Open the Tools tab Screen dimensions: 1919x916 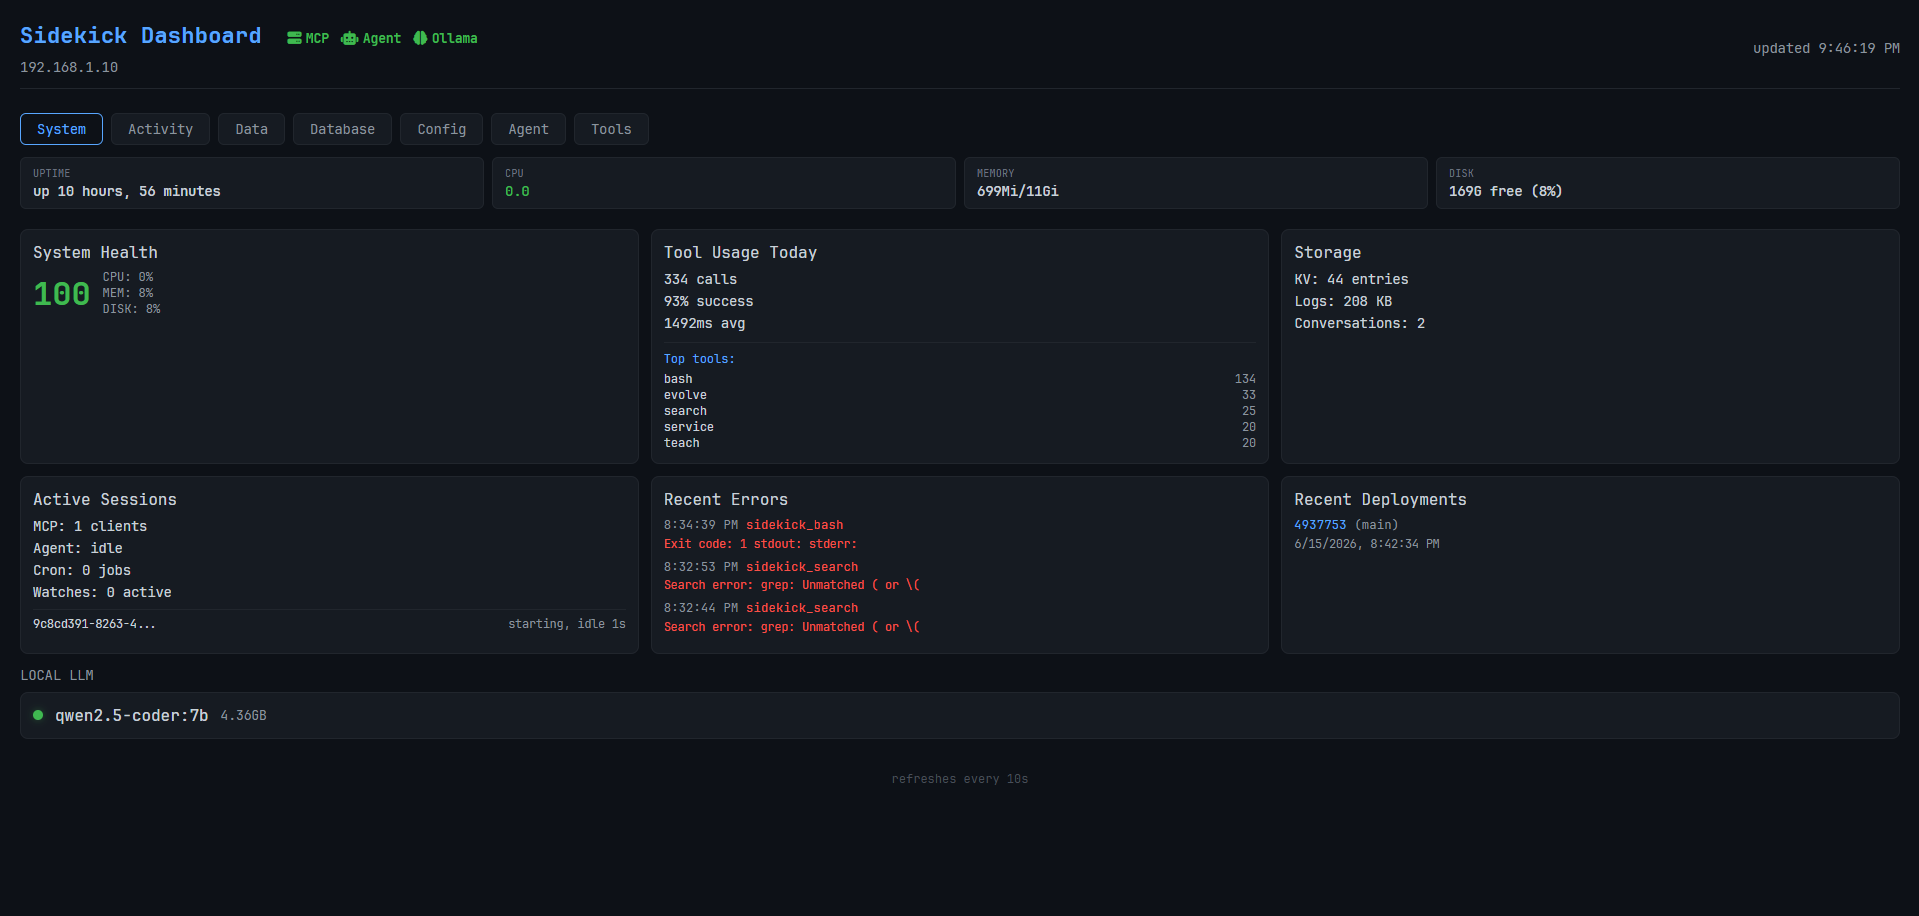click(611, 129)
